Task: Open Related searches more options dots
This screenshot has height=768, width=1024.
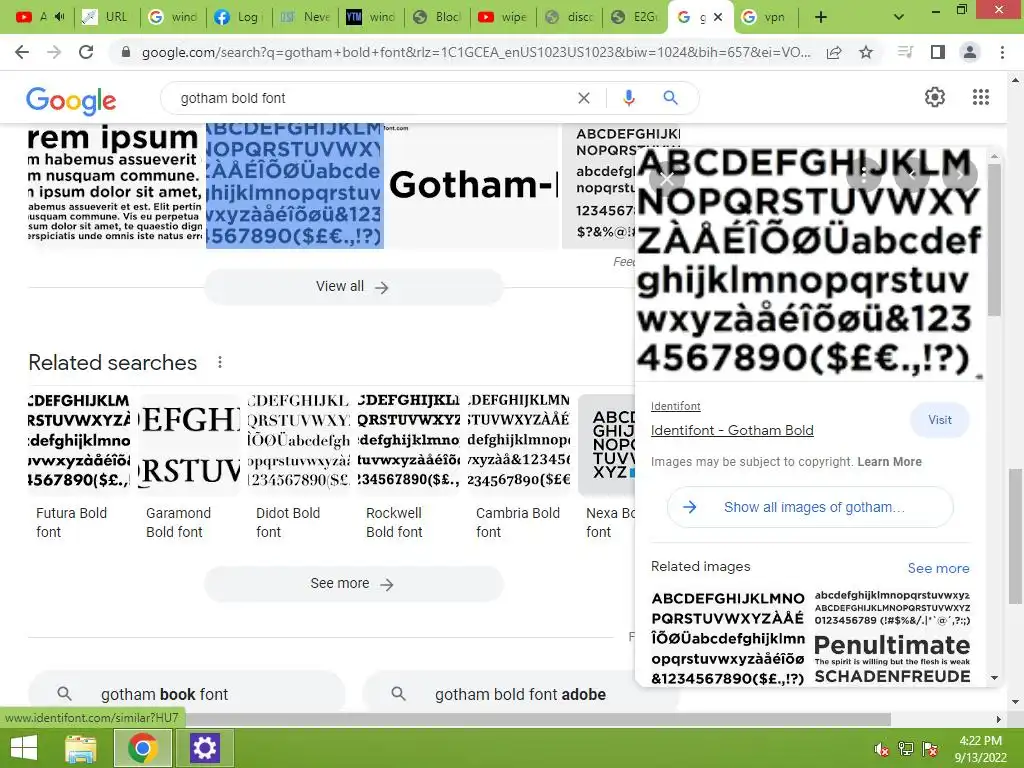Action: point(220,362)
